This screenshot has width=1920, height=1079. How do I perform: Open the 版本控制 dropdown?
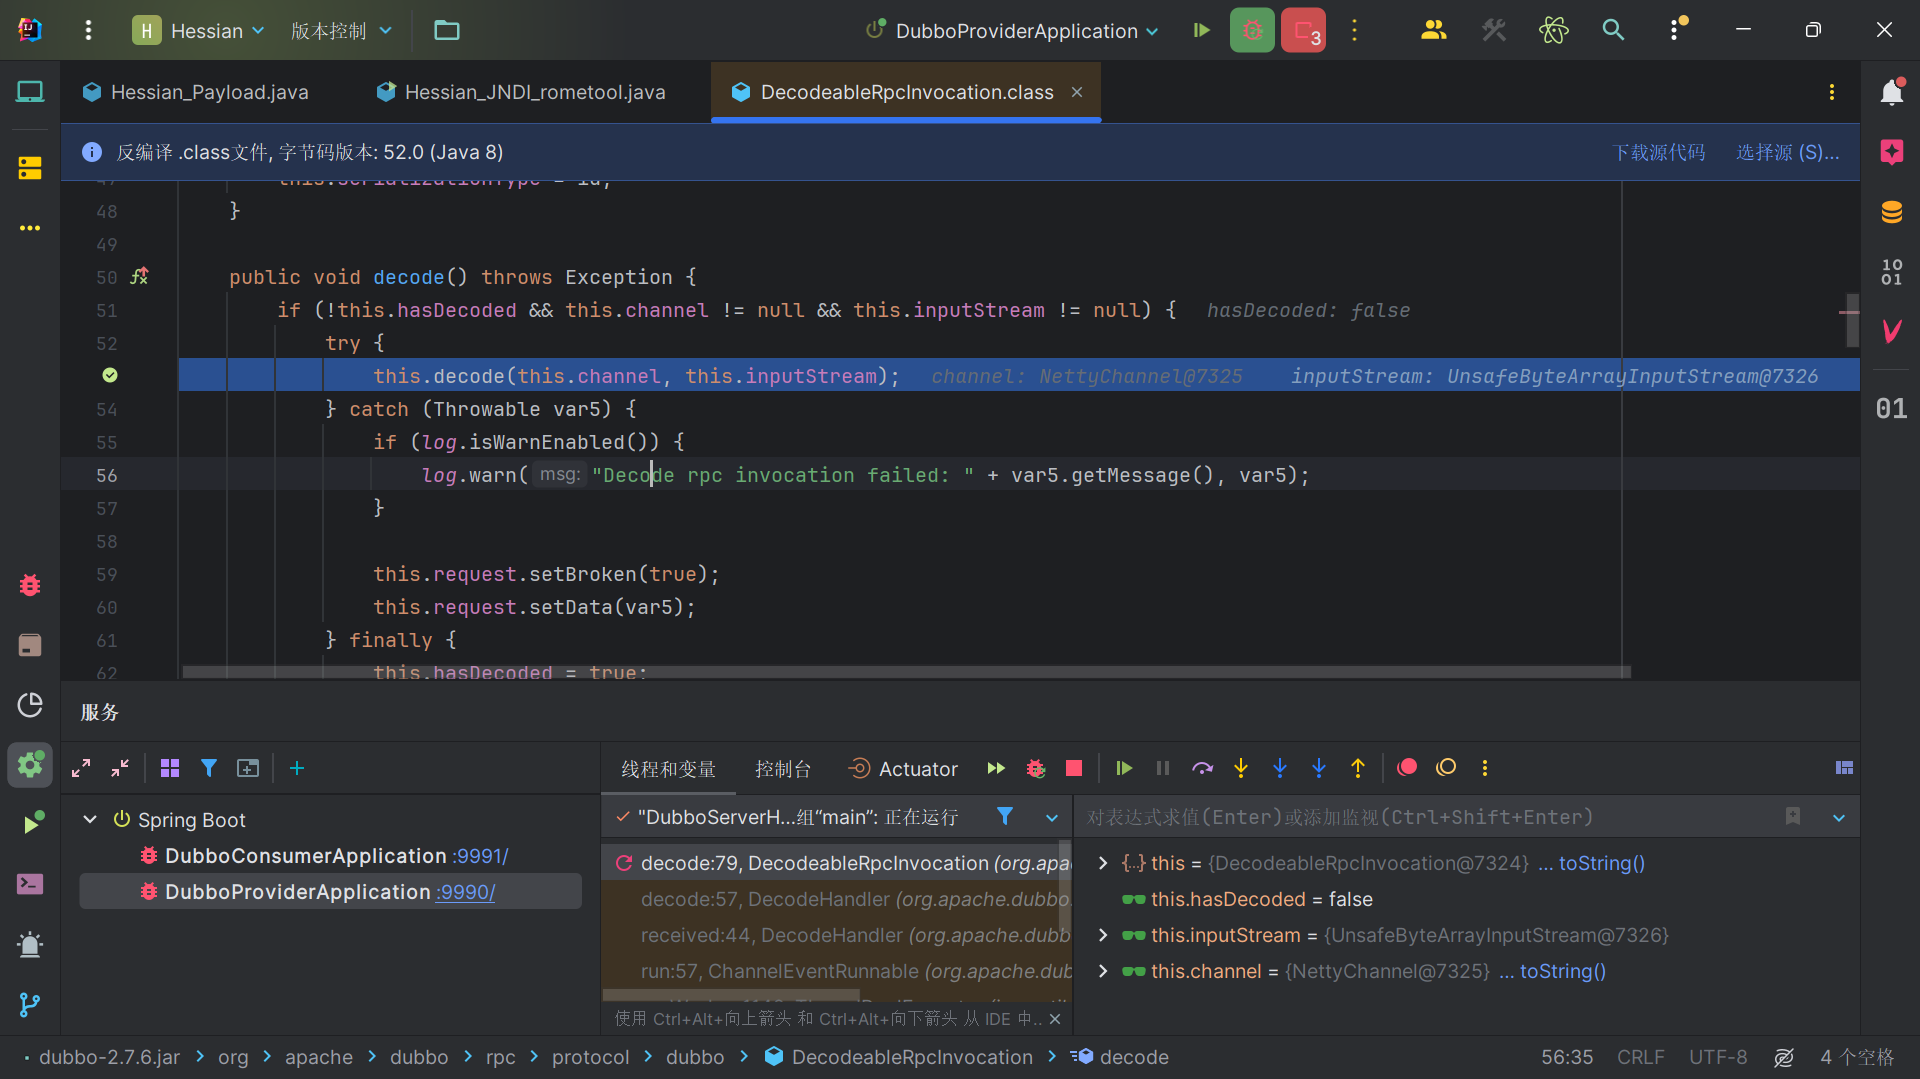(342, 30)
